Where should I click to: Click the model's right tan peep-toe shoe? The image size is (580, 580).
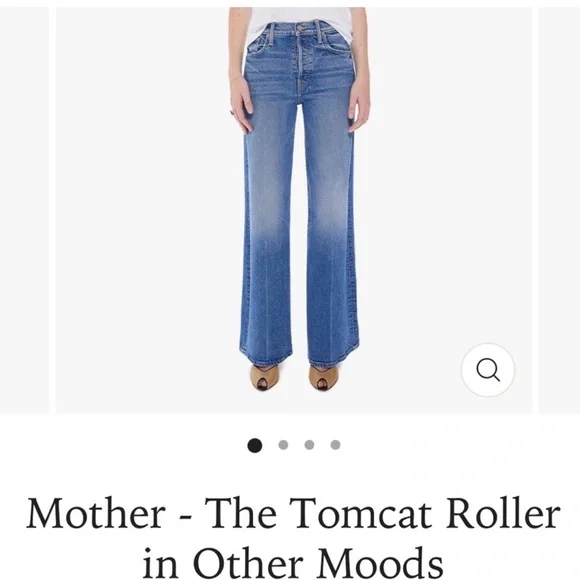[x=323, y=376]
